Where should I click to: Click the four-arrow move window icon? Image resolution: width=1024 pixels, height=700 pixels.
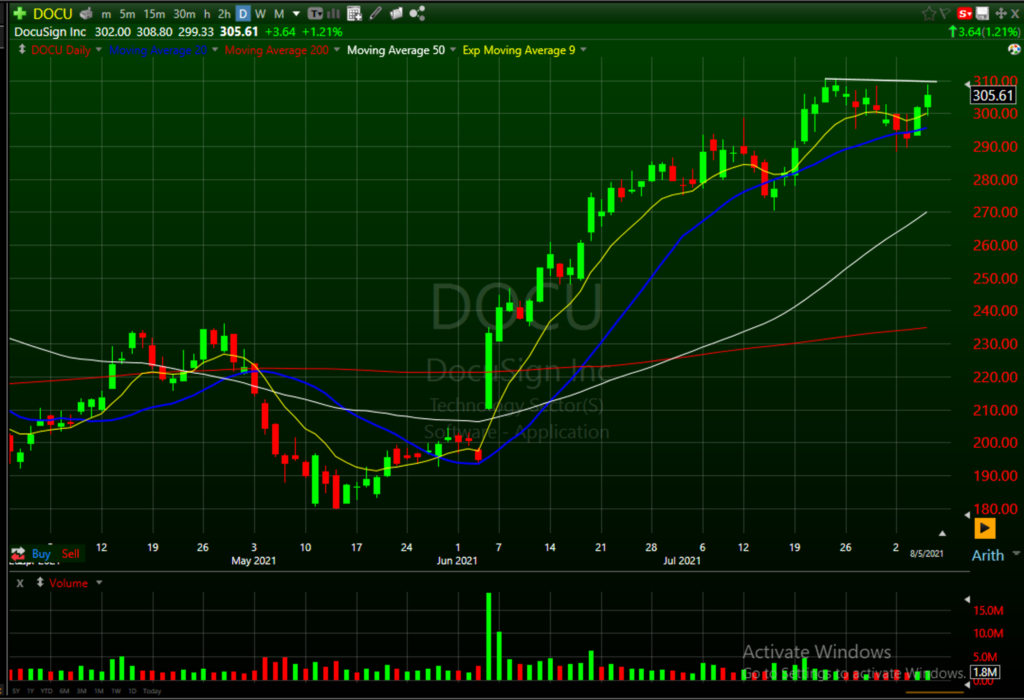pyautogui.click(x=1000, y=13)
